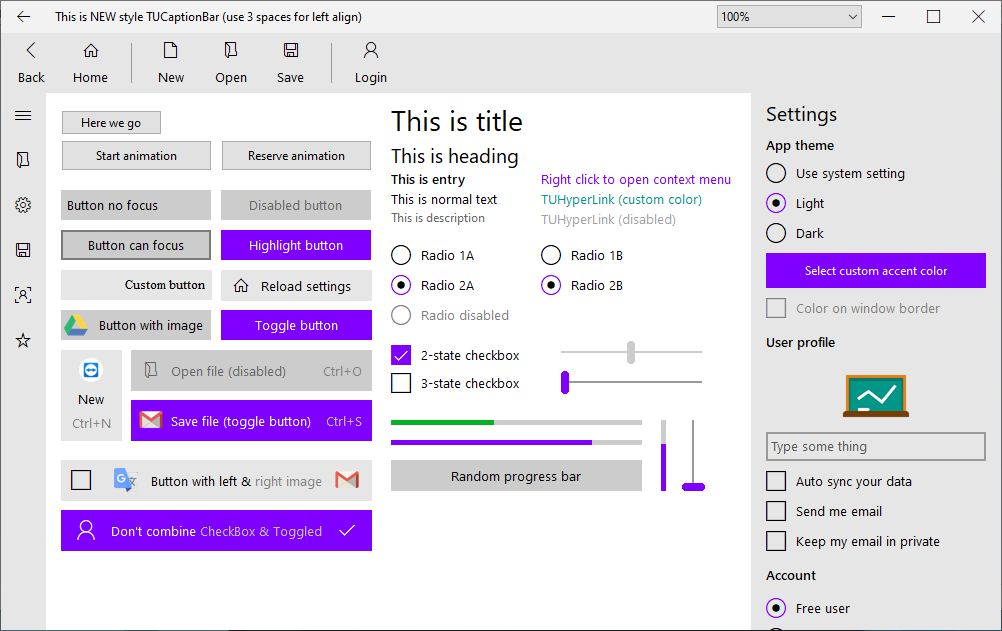Click Right click to open context menu link
Image resolution: width=1002 pixels, height=631 pixels.
click(636, 180)
